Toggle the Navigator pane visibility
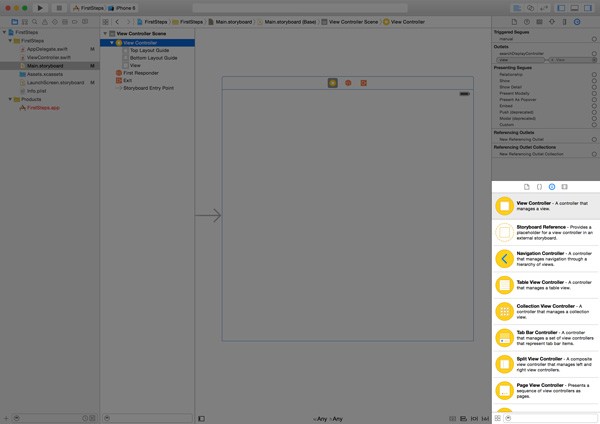The width and height of the screenshot is (600, 424). pos(561,8)
